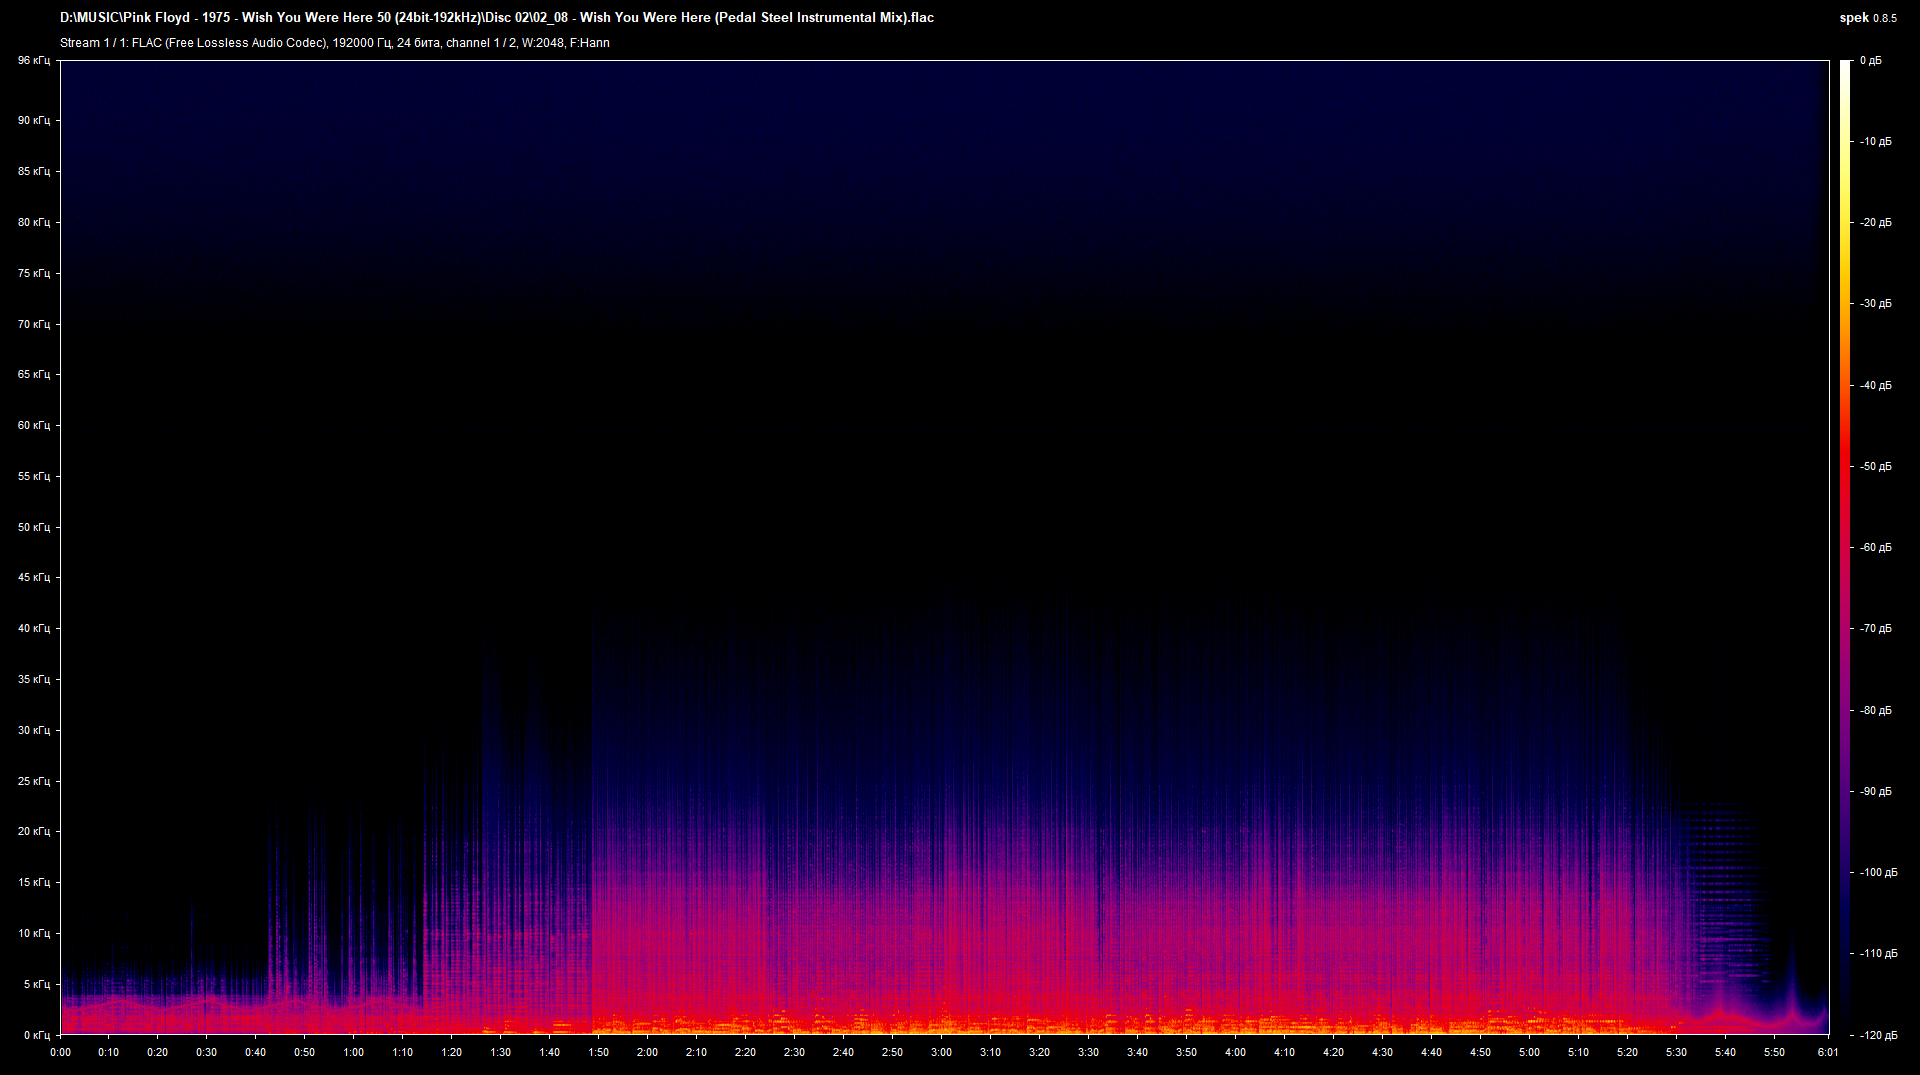The image size is (1920, 1075).
Task: Click the 24 бита bit depth text
Action: (x=420, y=43)
